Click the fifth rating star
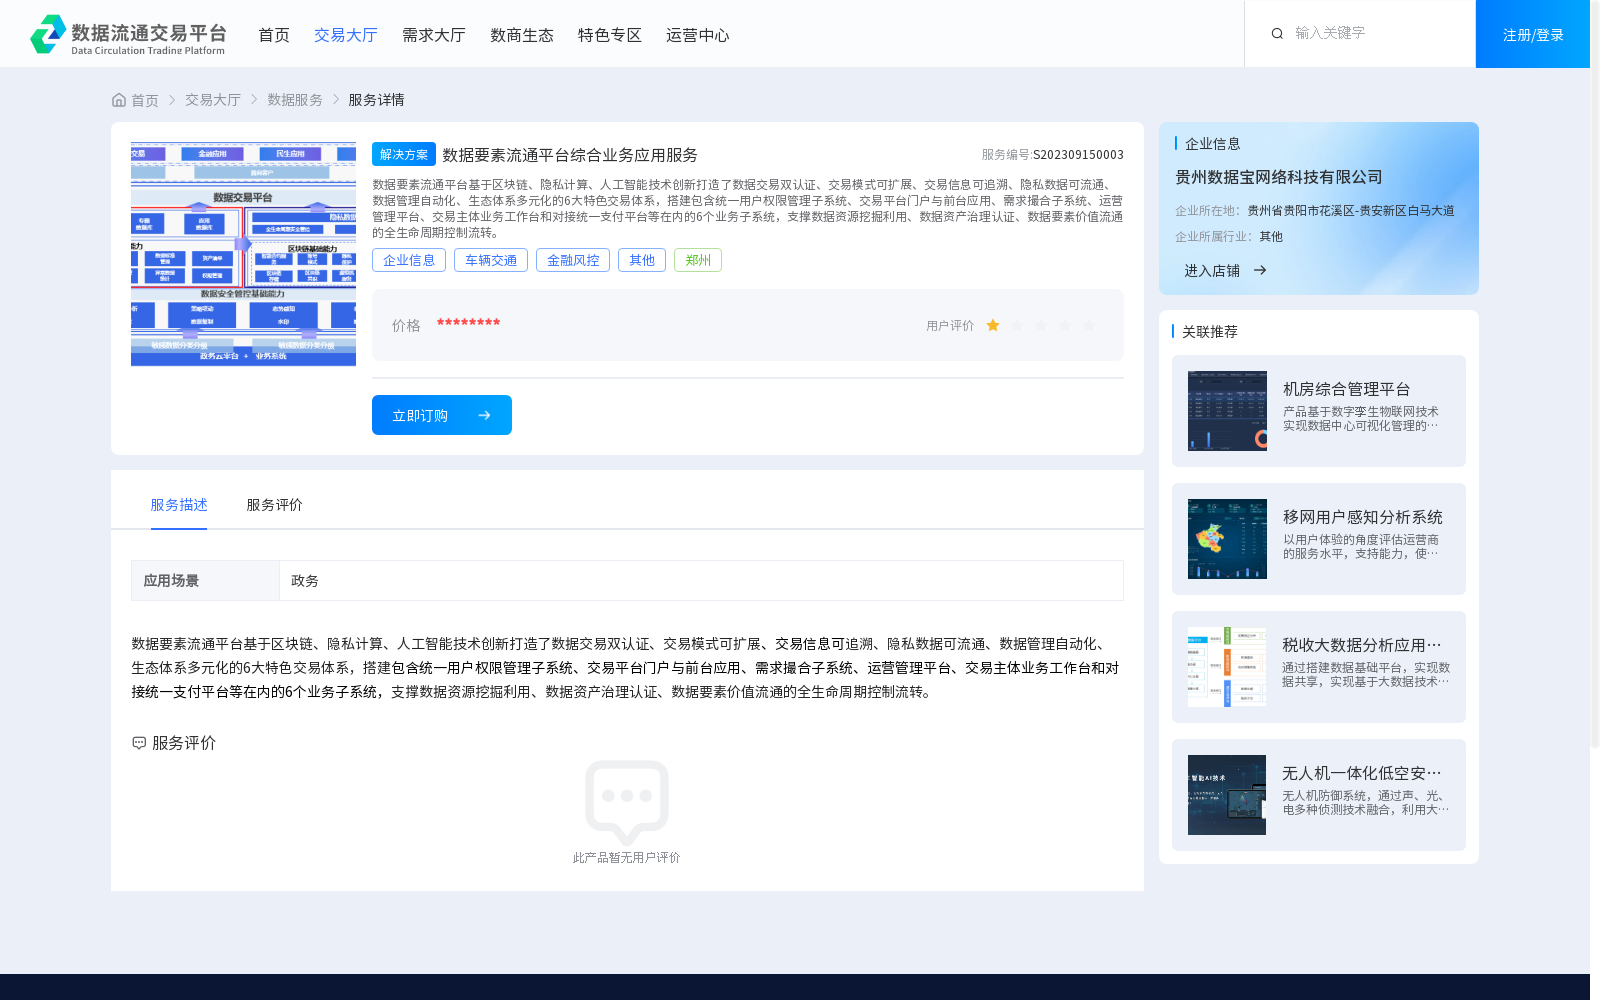1600x1000 pixels. click(x=1089, y=325)
